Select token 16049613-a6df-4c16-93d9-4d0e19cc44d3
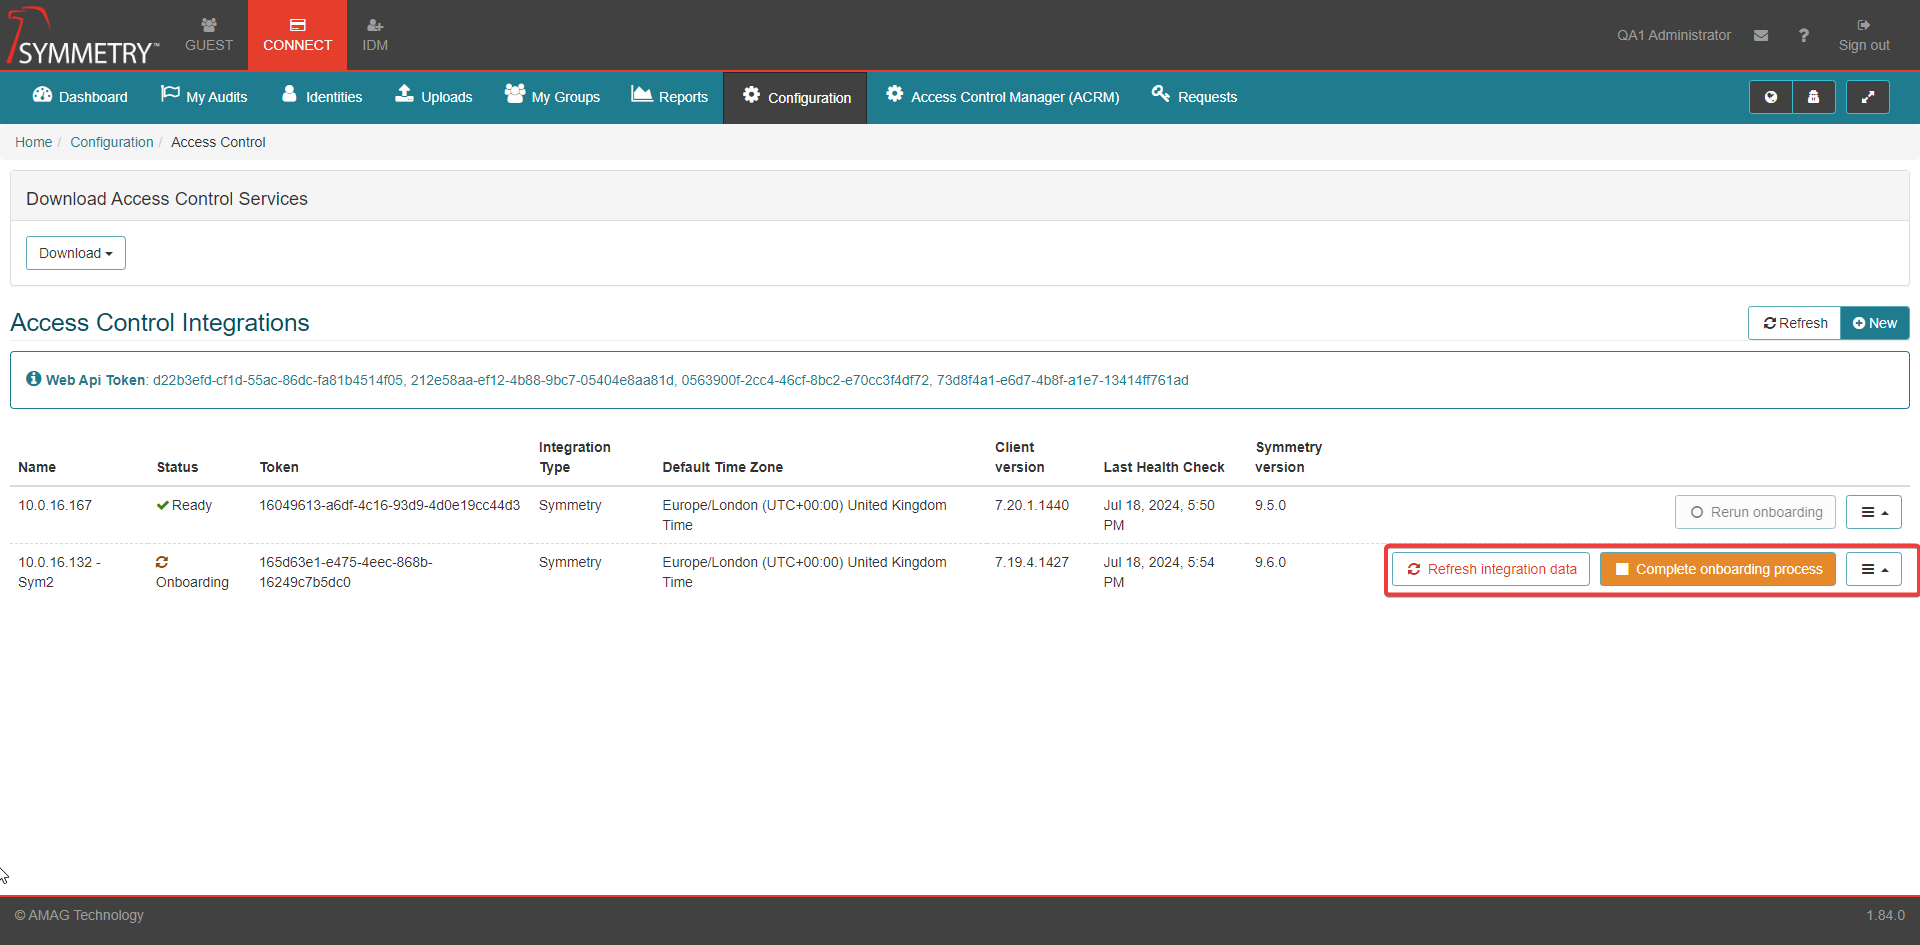Screen dimensions: 1920x945 click(x=390, y=505)
